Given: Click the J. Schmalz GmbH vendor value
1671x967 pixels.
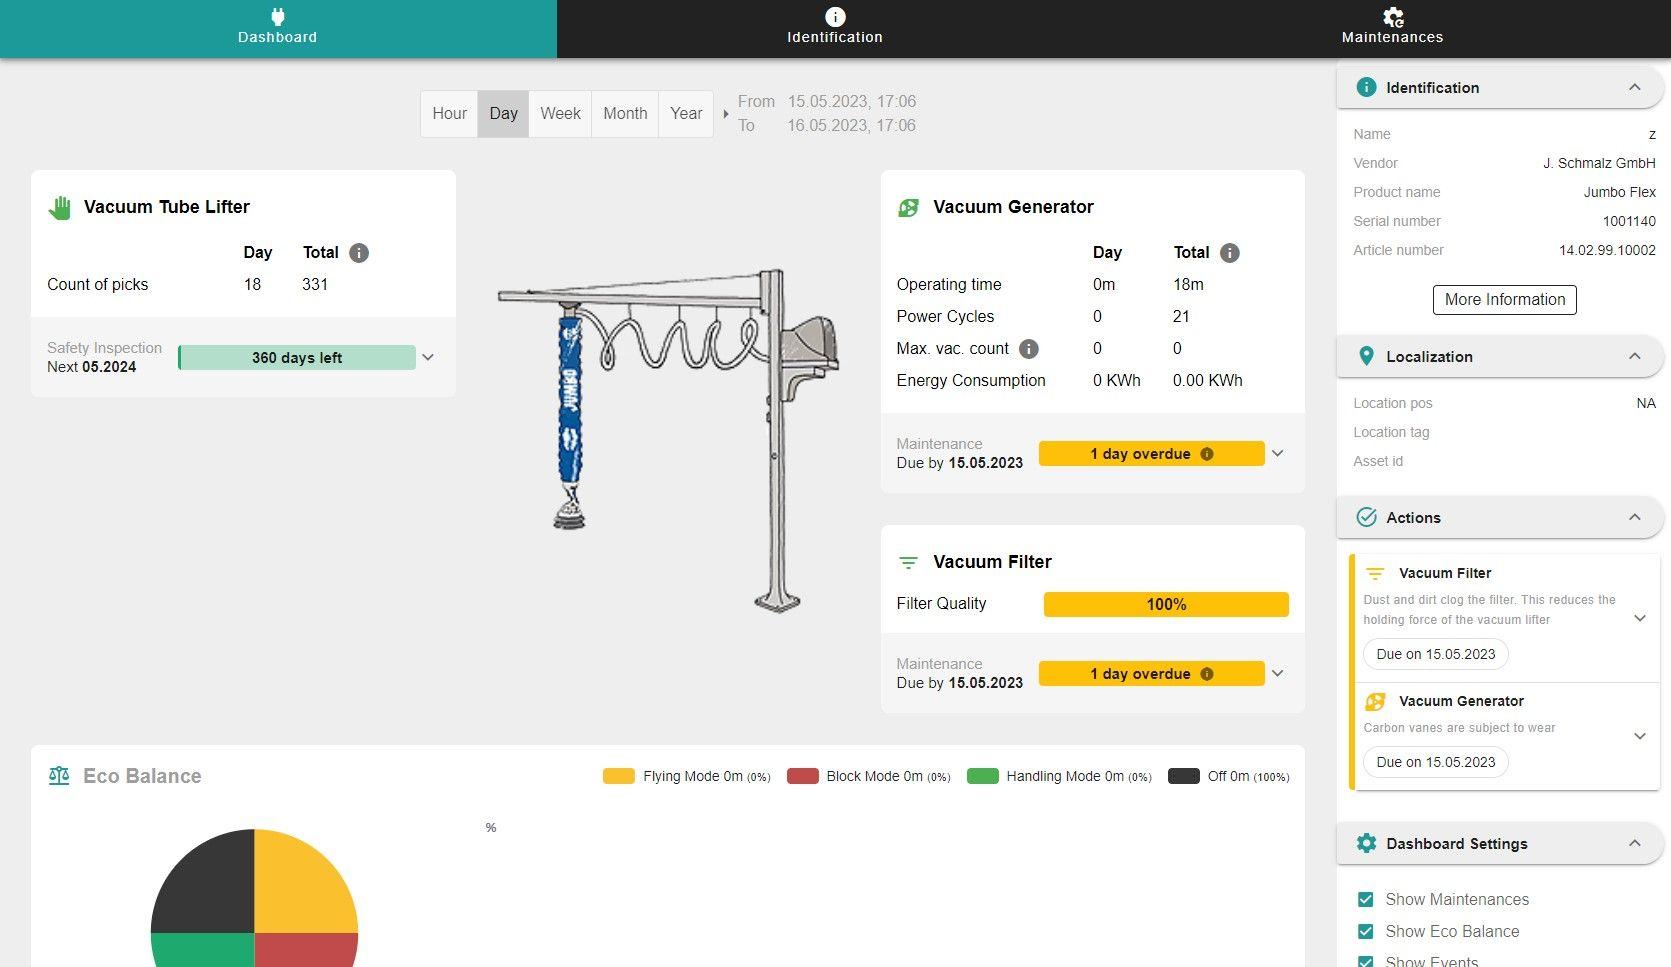Looking at the screenshot, I should pos(1599,163).
